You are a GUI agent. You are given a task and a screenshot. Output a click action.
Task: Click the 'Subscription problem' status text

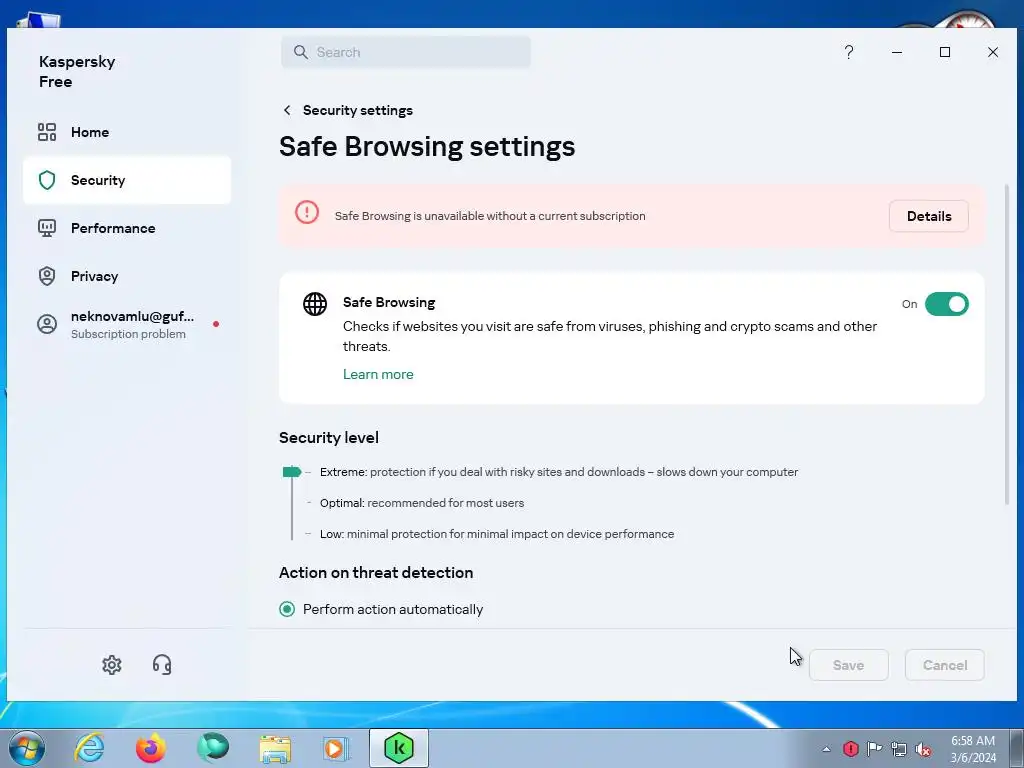(128, 334)
